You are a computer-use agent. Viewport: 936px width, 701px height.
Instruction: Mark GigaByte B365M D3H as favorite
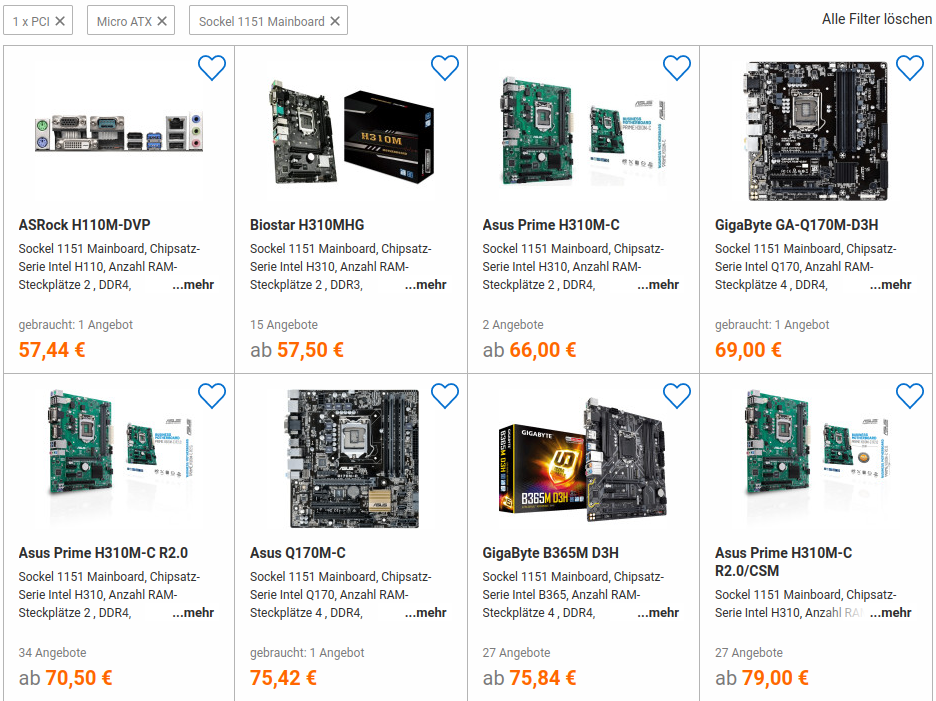pyautogui.click(x=677, y=396)
